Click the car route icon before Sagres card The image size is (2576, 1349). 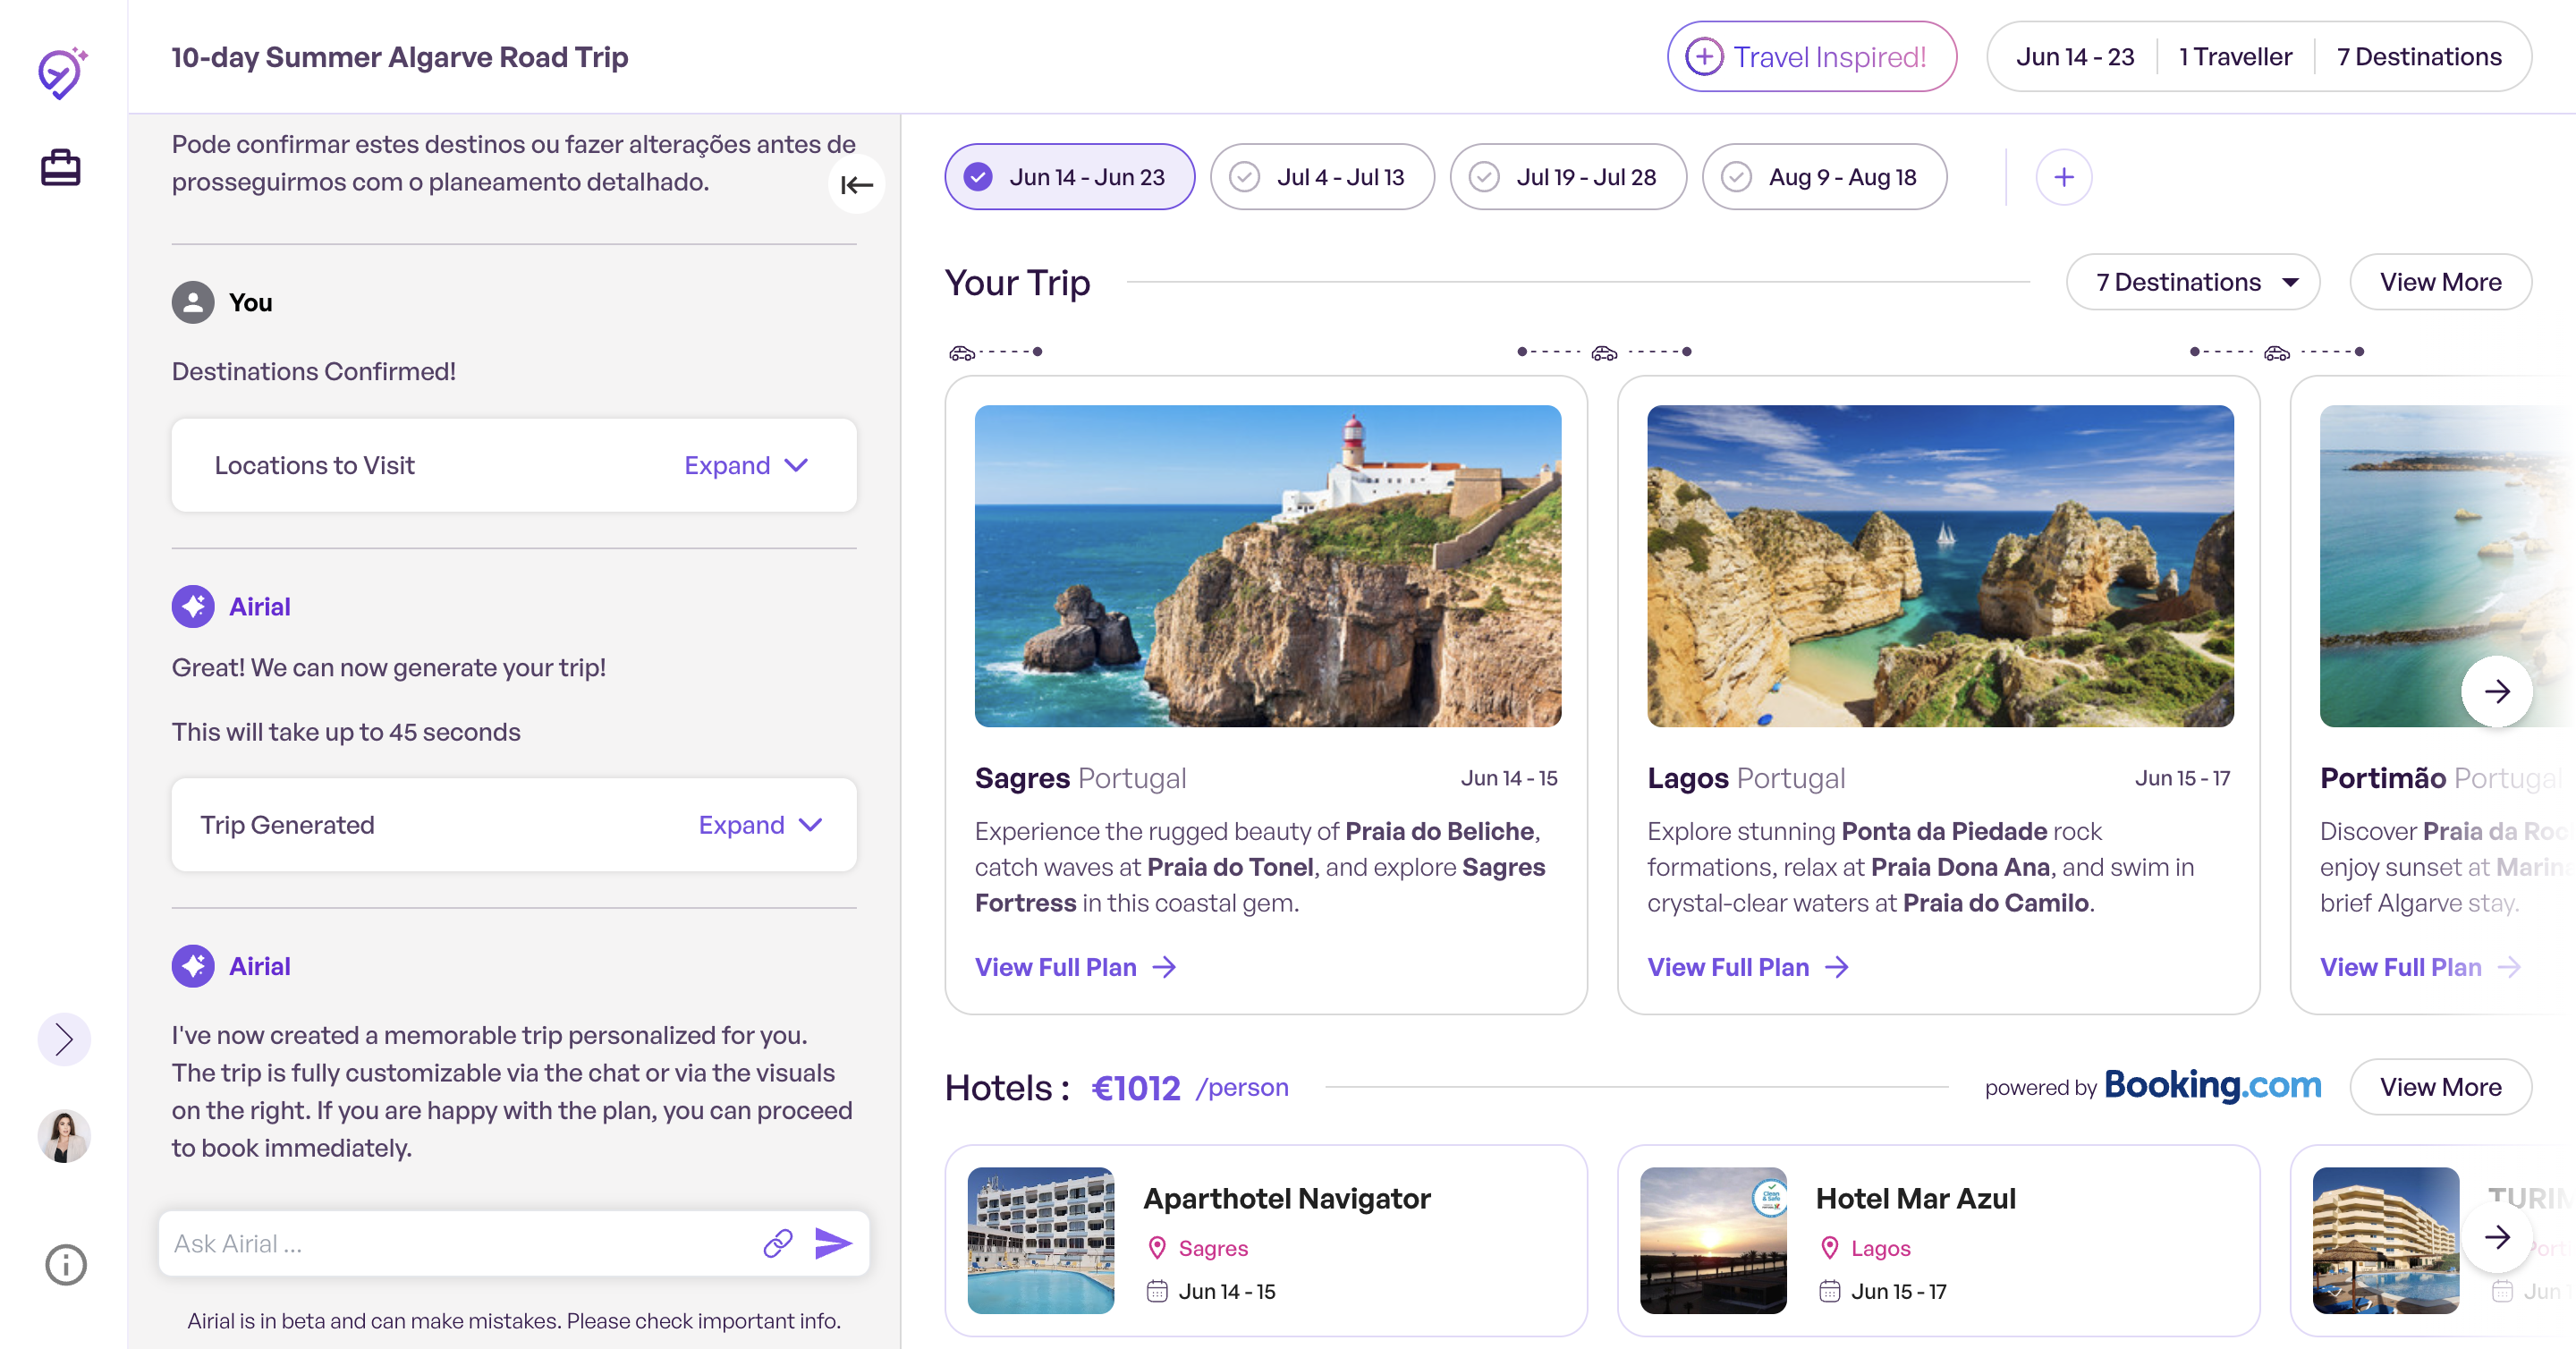(x=962, y=352)
